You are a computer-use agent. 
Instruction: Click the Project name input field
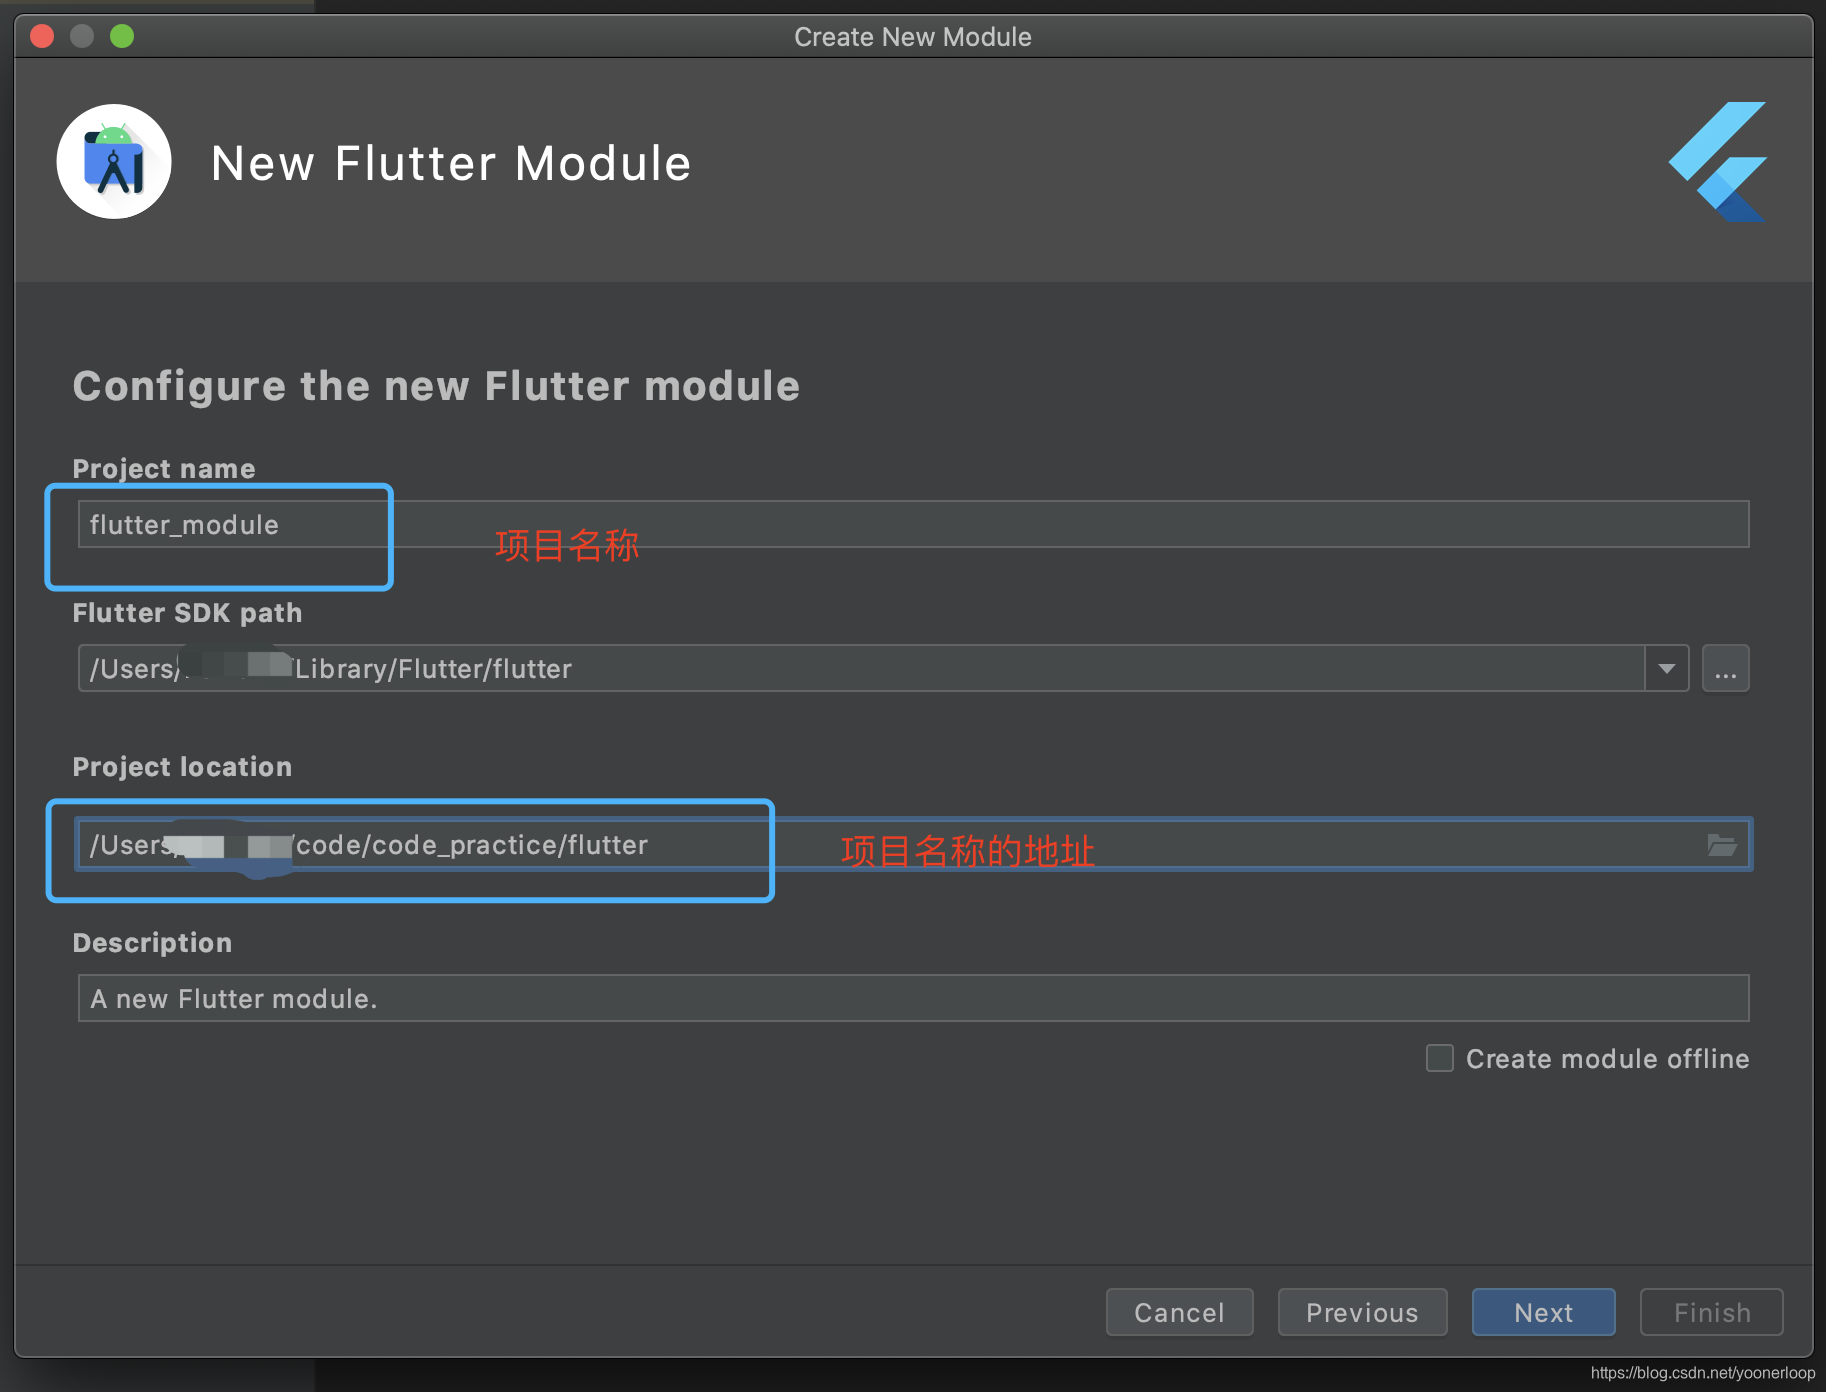[913, 524]
